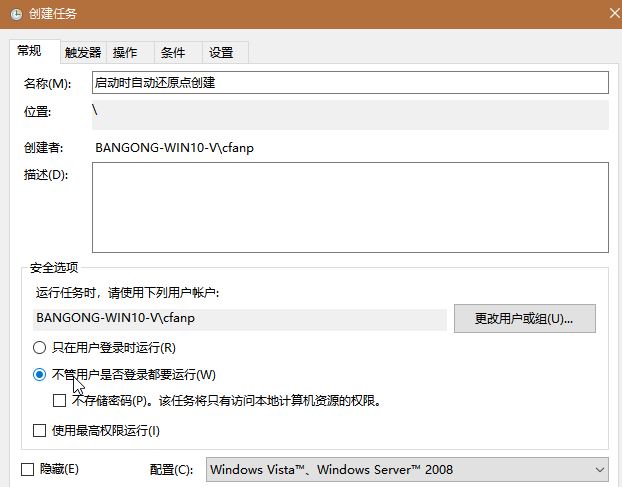The width and height of the screenshot is (622, 487).
Task: Select the 设置 tab
Action: pyautogui.click(x=221, y=53)
